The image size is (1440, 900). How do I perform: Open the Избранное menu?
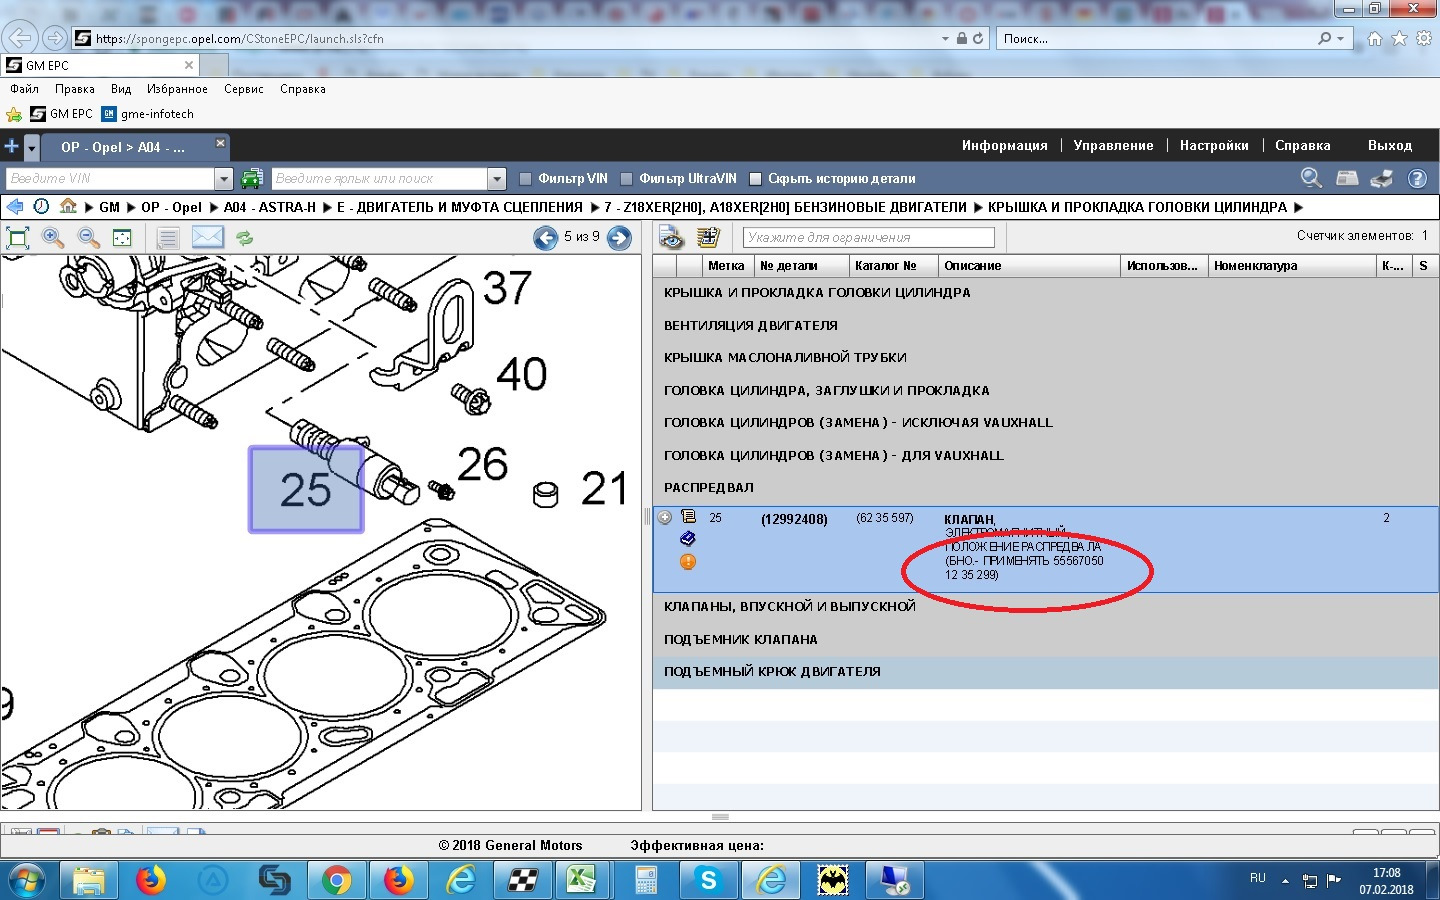pyautogui.click(x=177, y=89)
